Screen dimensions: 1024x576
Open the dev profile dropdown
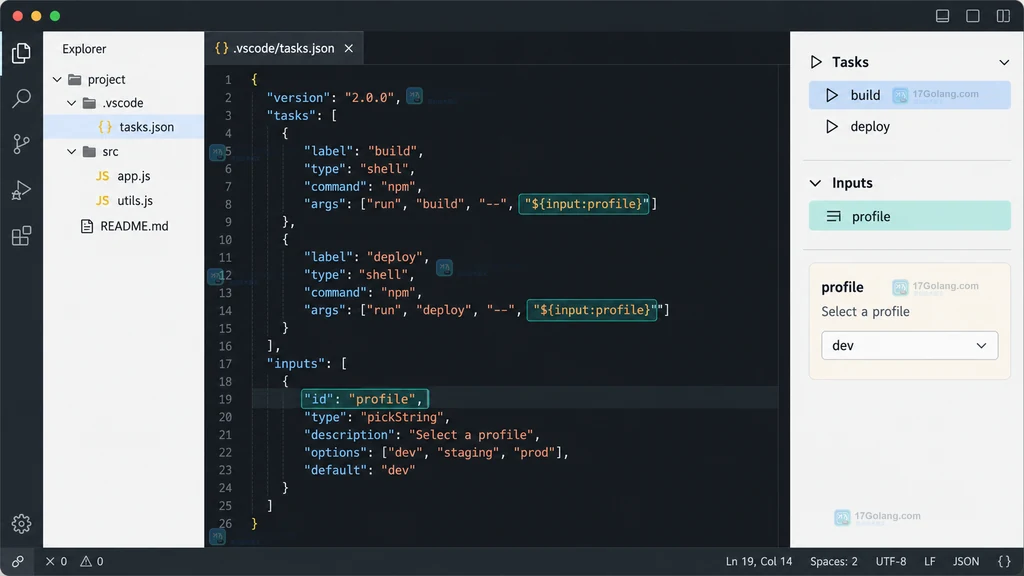click(x=909, y=345)
